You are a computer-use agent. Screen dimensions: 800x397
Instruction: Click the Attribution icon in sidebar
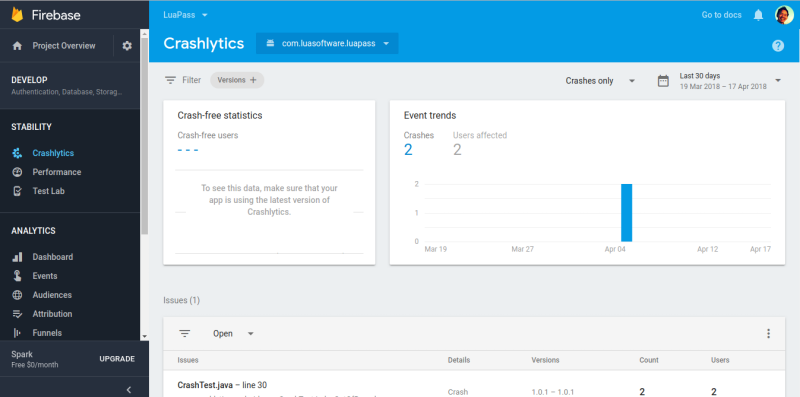coord(17,314)
